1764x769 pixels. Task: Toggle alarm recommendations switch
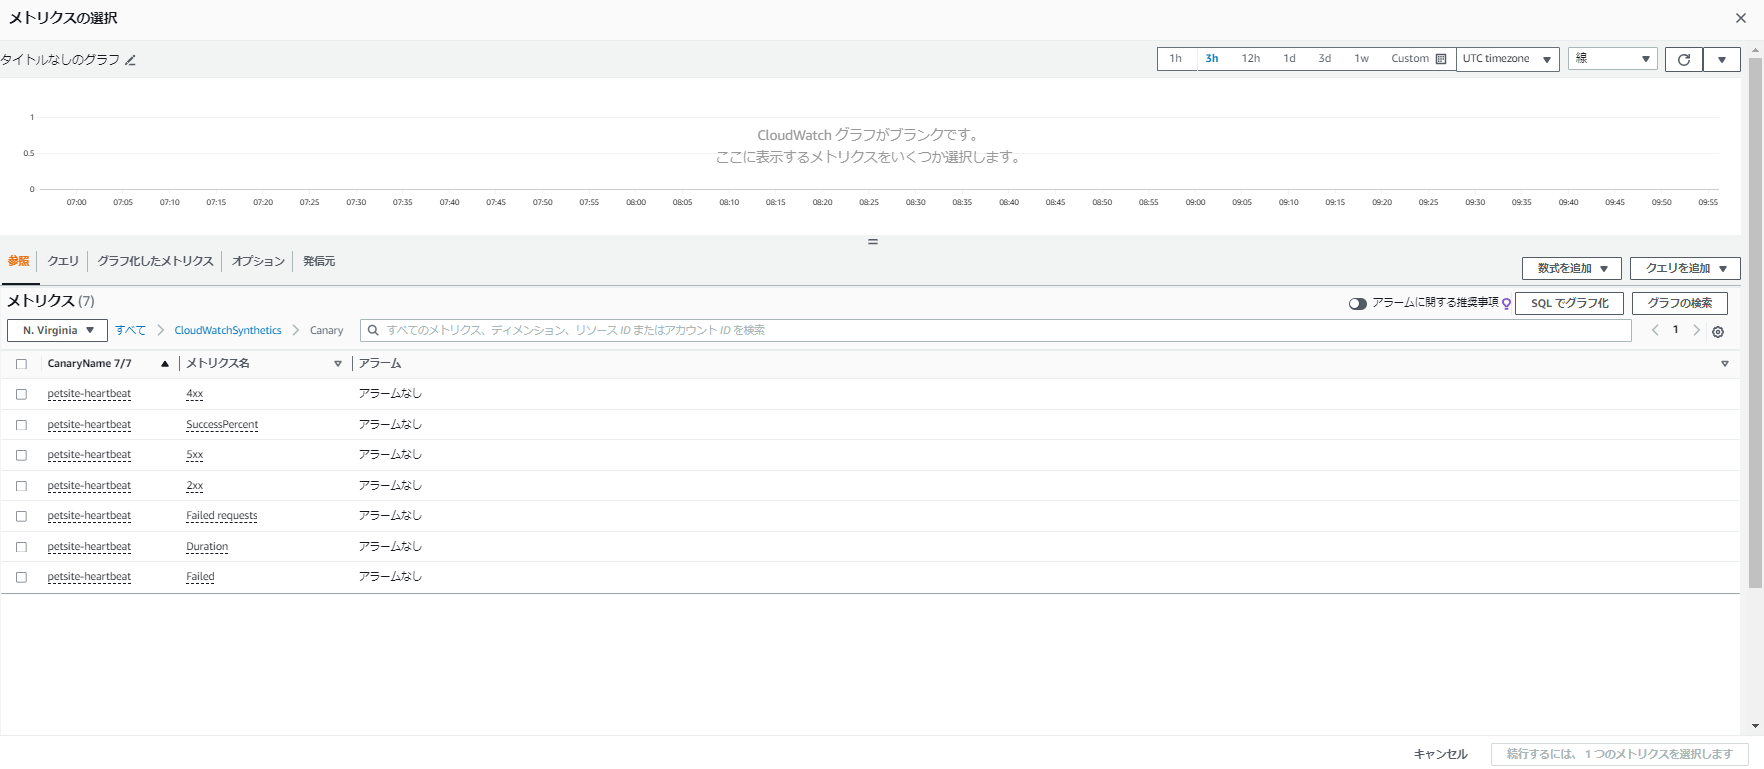click(1357, 303)
